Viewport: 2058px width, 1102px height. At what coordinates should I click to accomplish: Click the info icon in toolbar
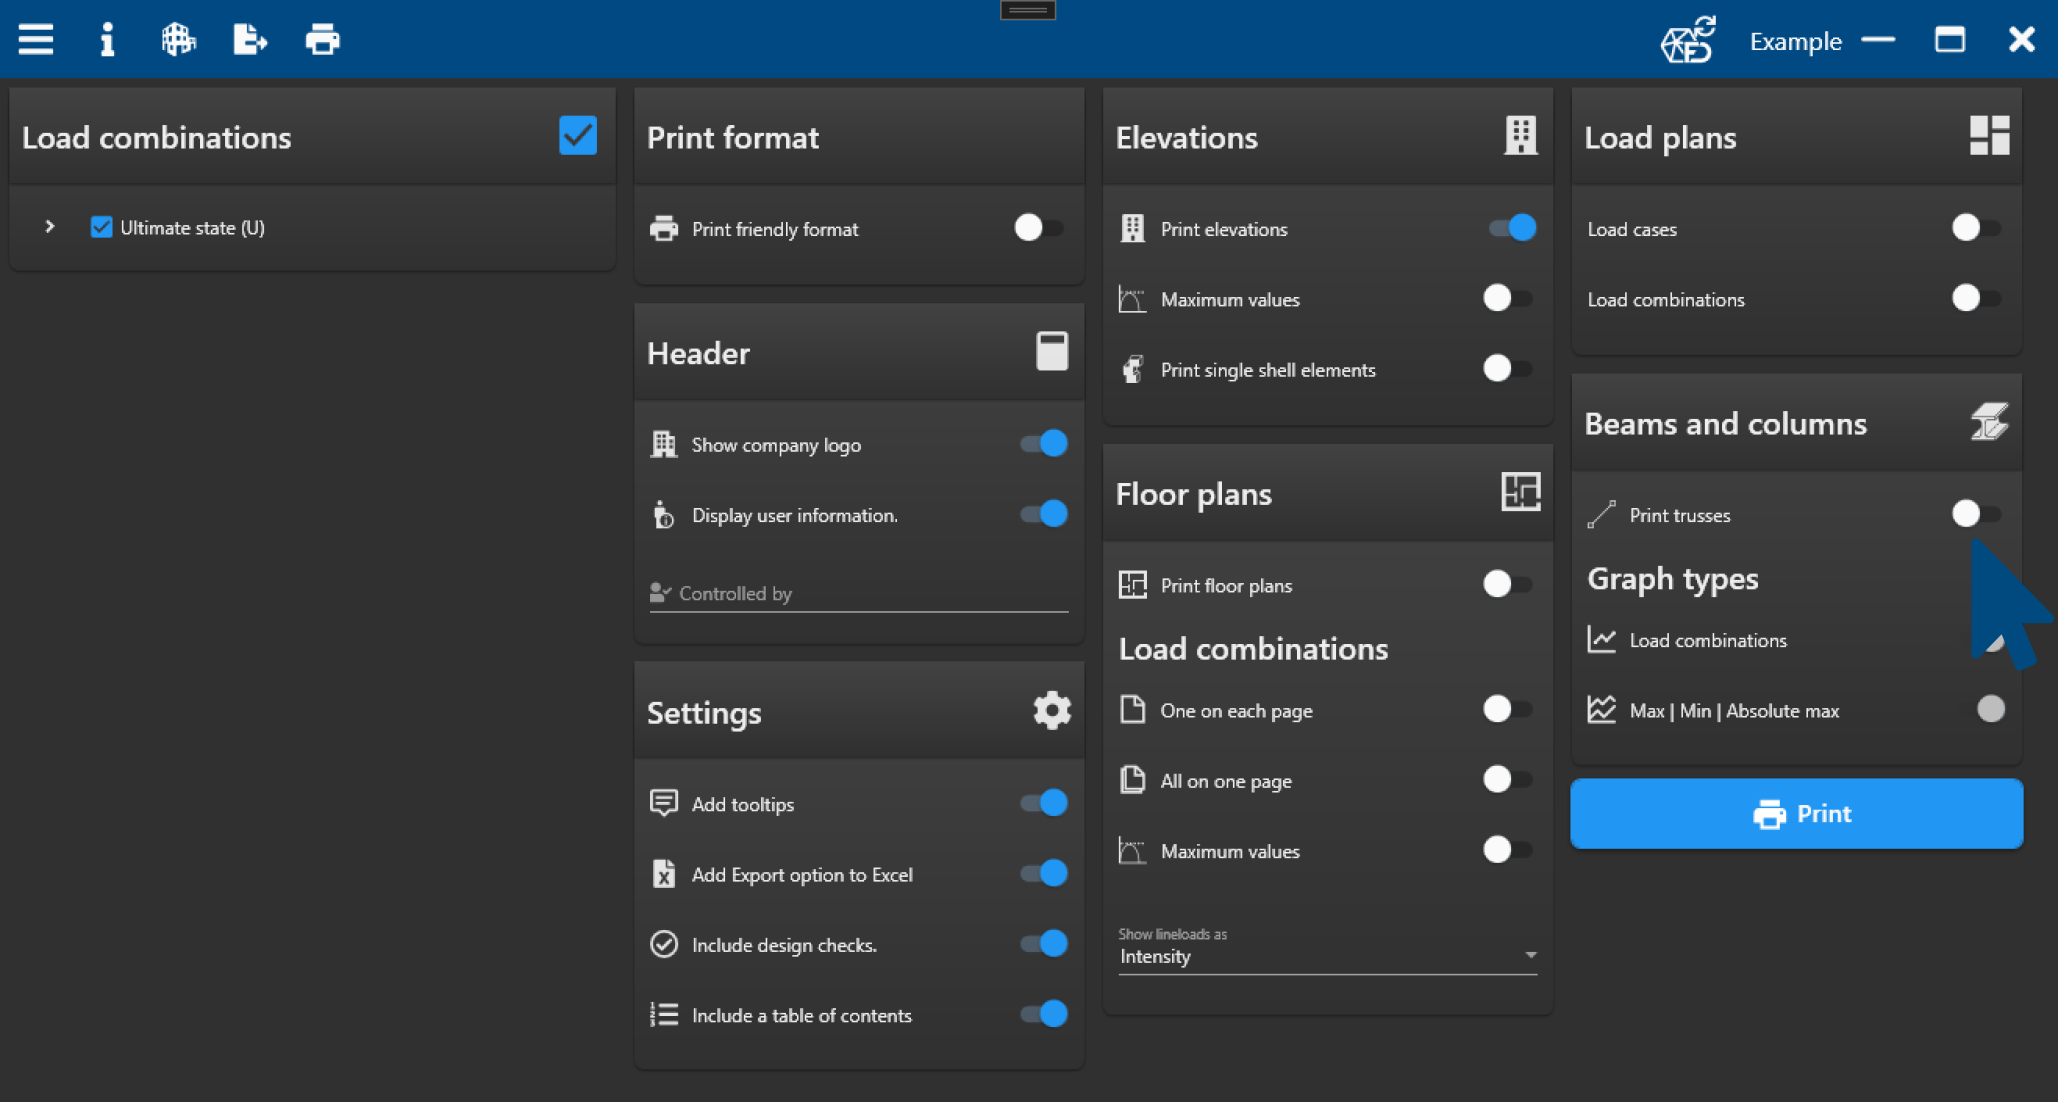(x=107, y=40)
